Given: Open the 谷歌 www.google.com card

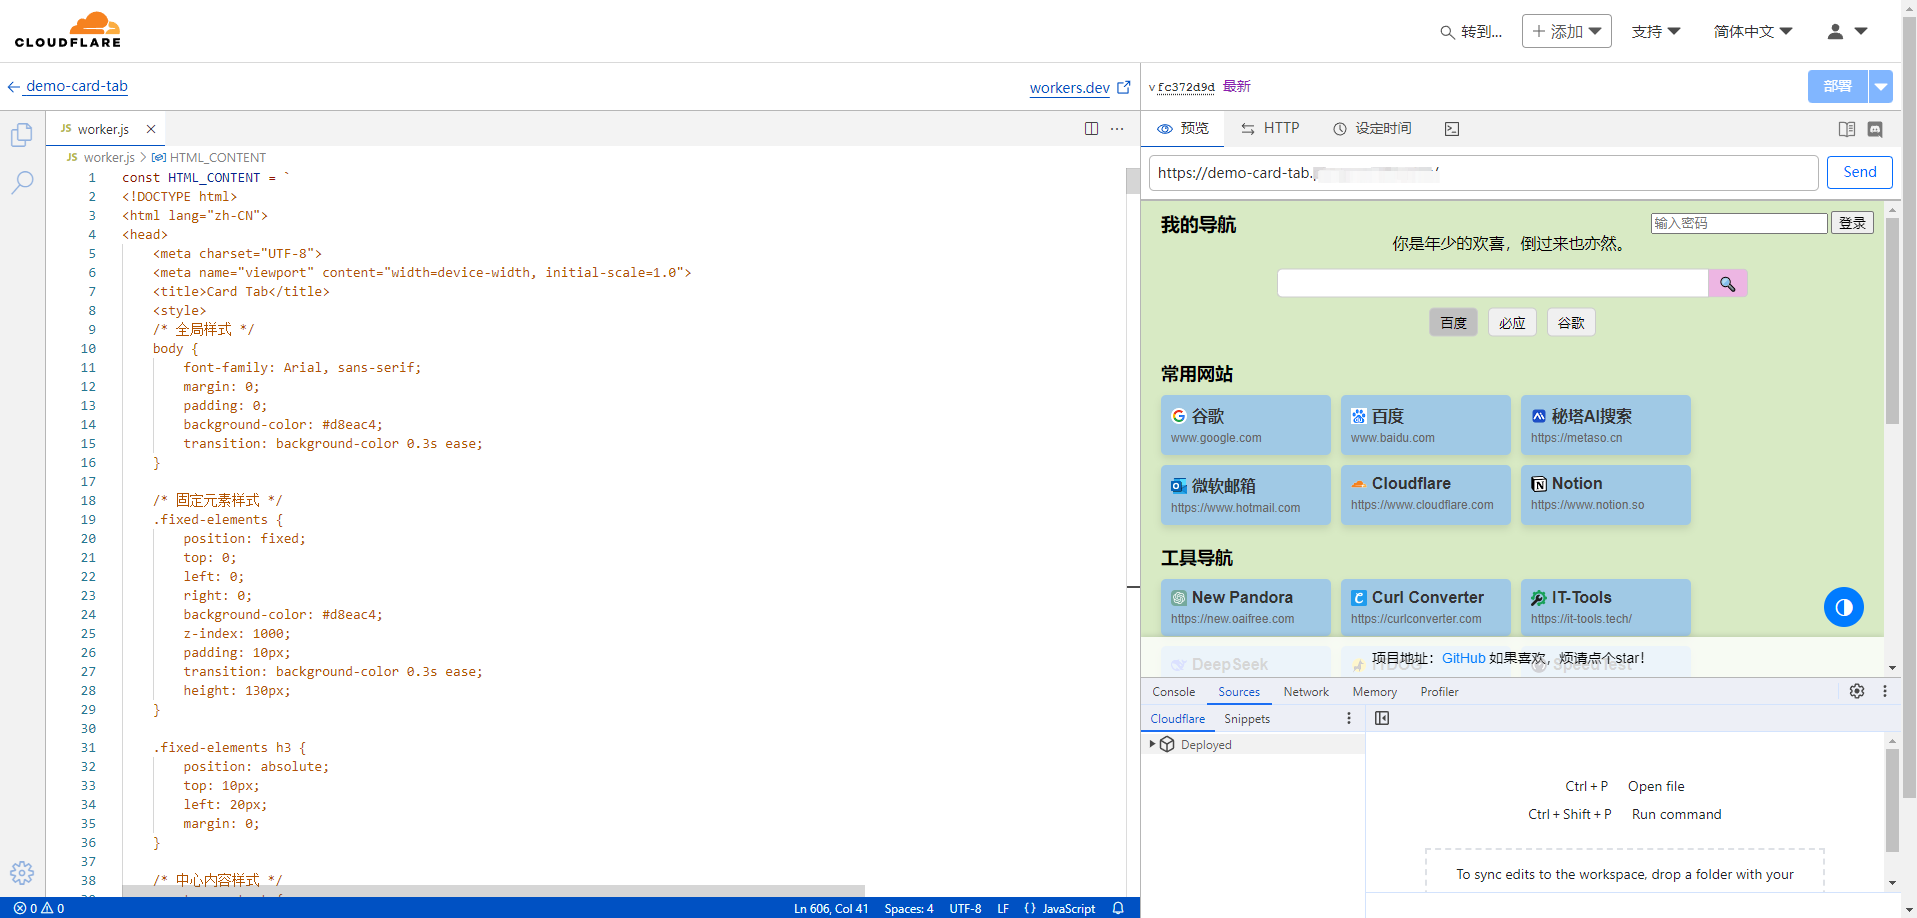Looking at the screenshot, I should click(x=1246, y=425).
